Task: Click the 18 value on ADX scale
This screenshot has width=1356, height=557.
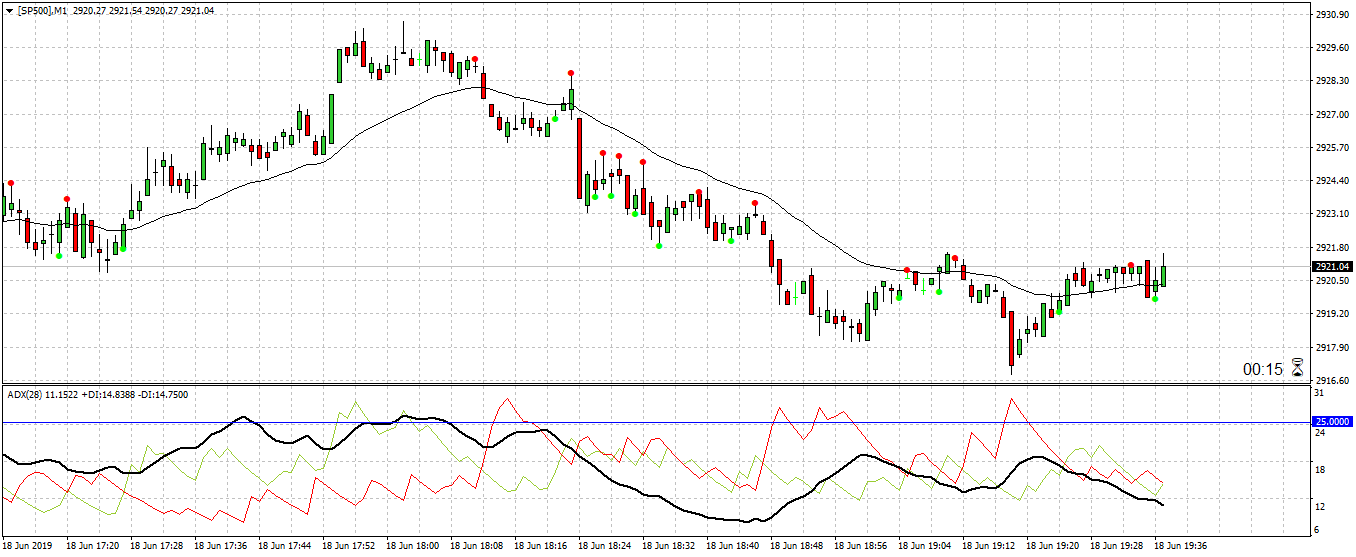Action: [x=1320, y=469]
